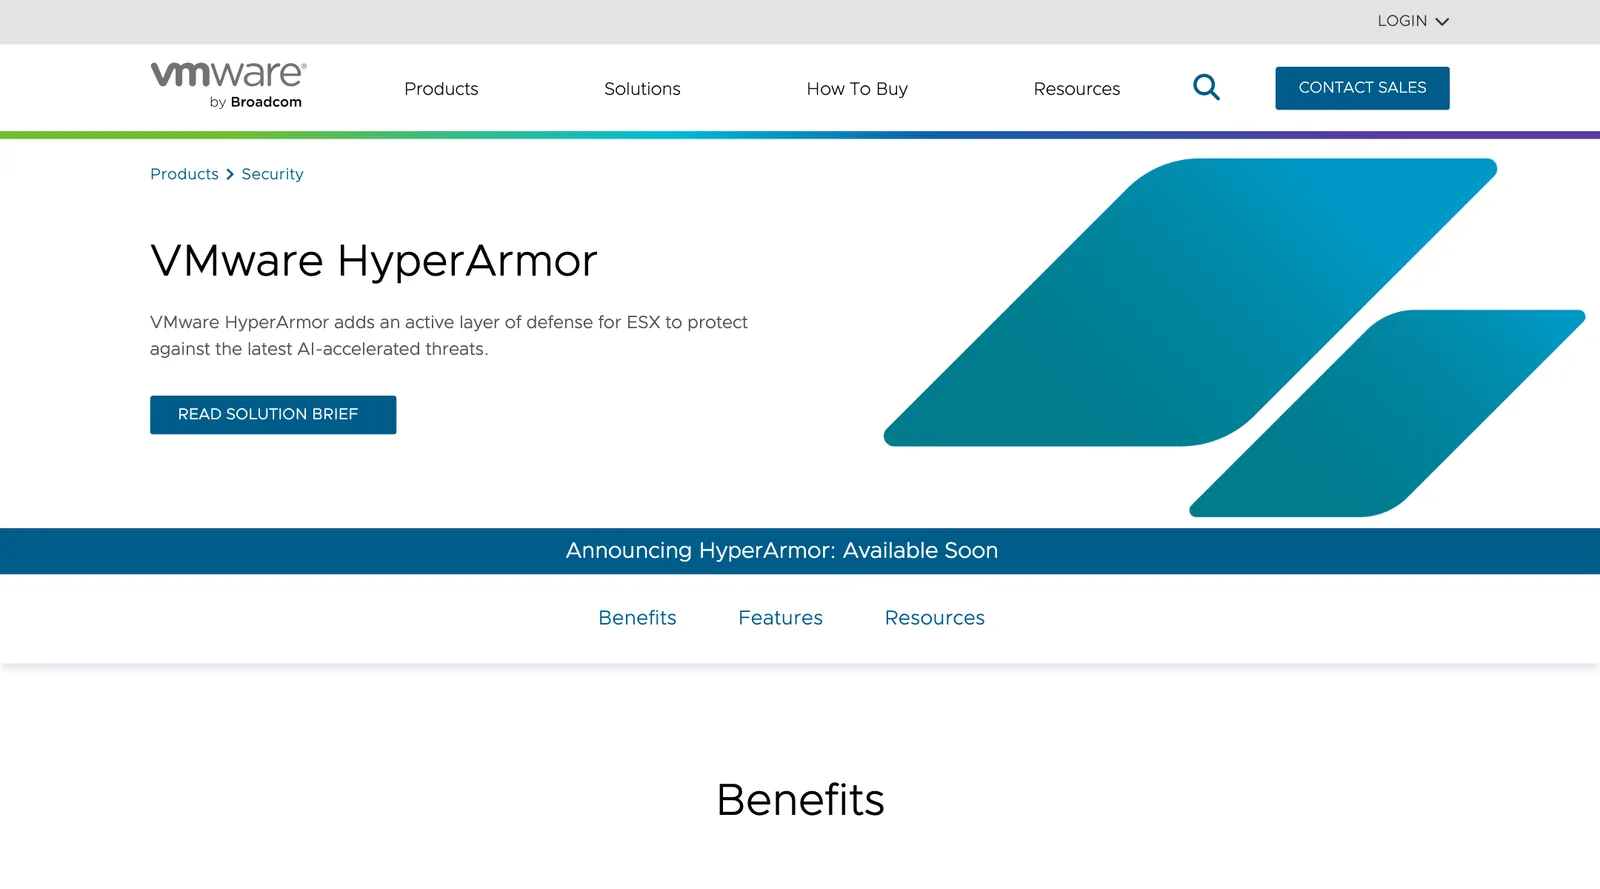Open the Products navigation menu
This screenshot has height=889, width=1600.
pos(441,89)
